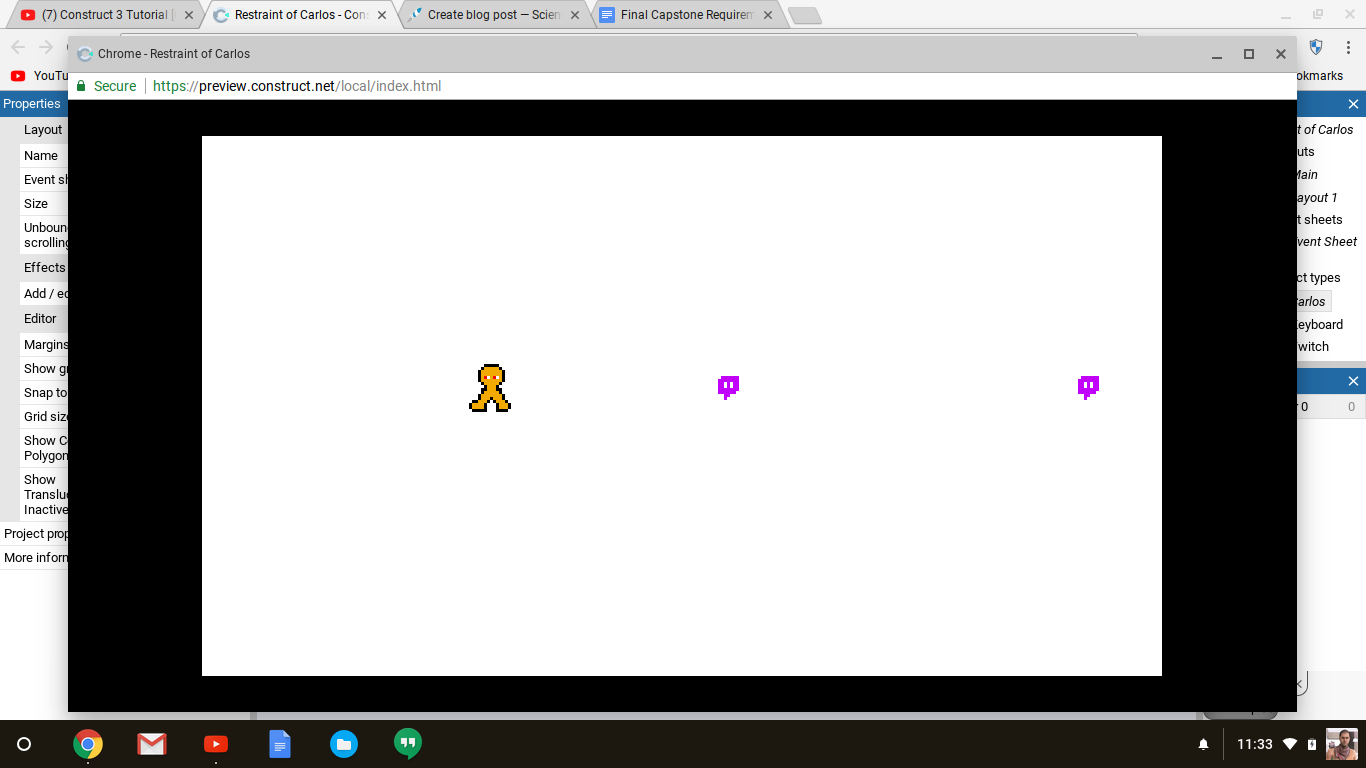Screen dimensions: 1366x768
Task: Click the orange Carlos character sprite
Action: tap(490, 388)
